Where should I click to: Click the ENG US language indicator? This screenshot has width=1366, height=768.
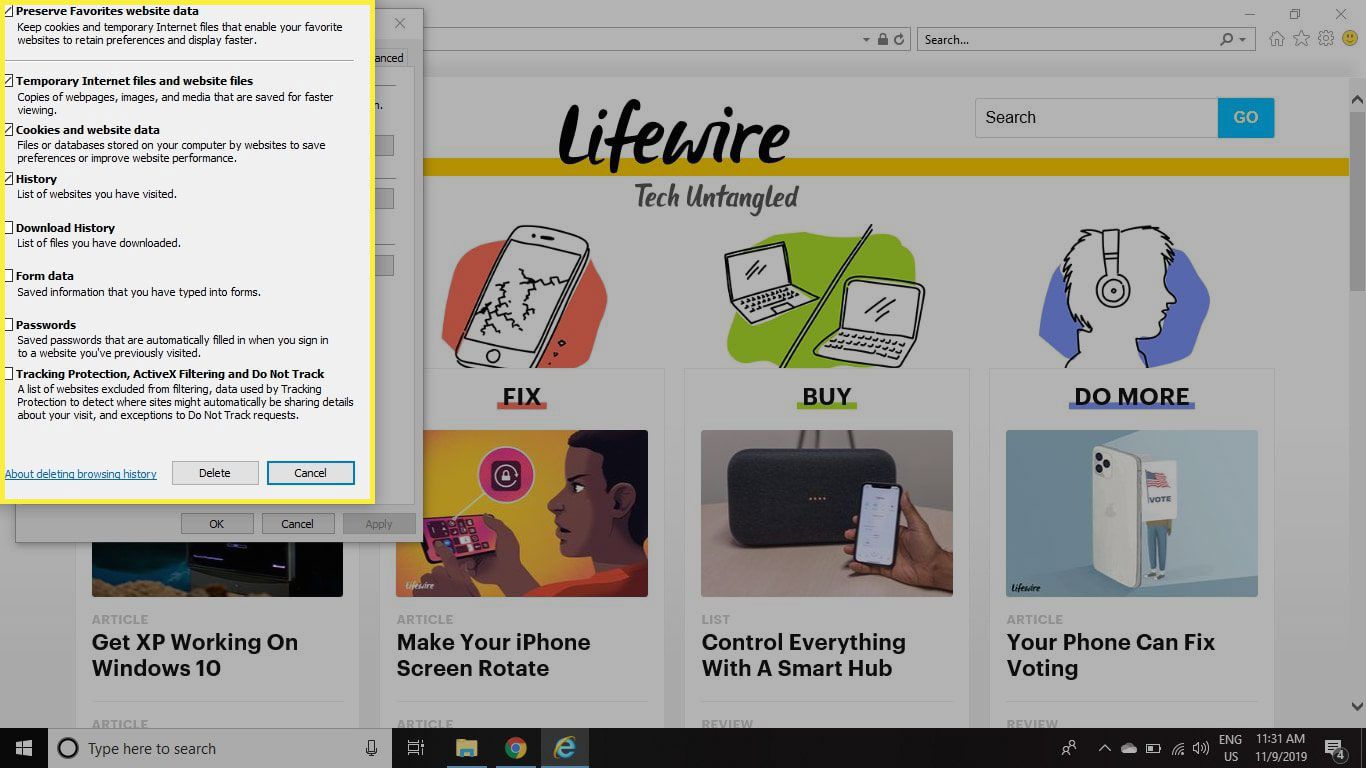click(1230, 748)
